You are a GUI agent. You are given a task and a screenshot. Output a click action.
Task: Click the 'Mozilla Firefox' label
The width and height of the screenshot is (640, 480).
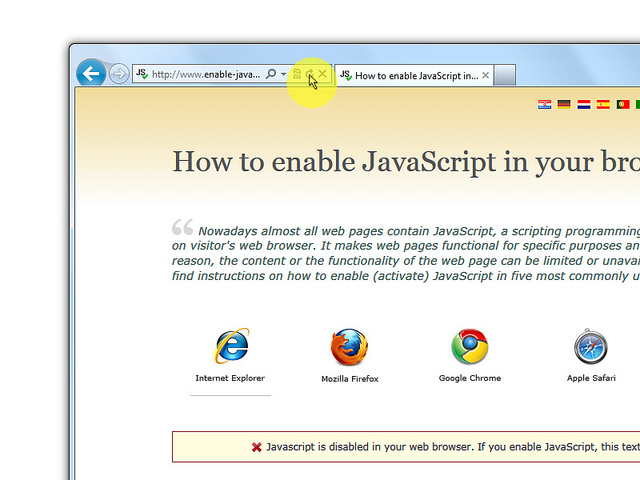pyautogui.click(x=350, y=379)
